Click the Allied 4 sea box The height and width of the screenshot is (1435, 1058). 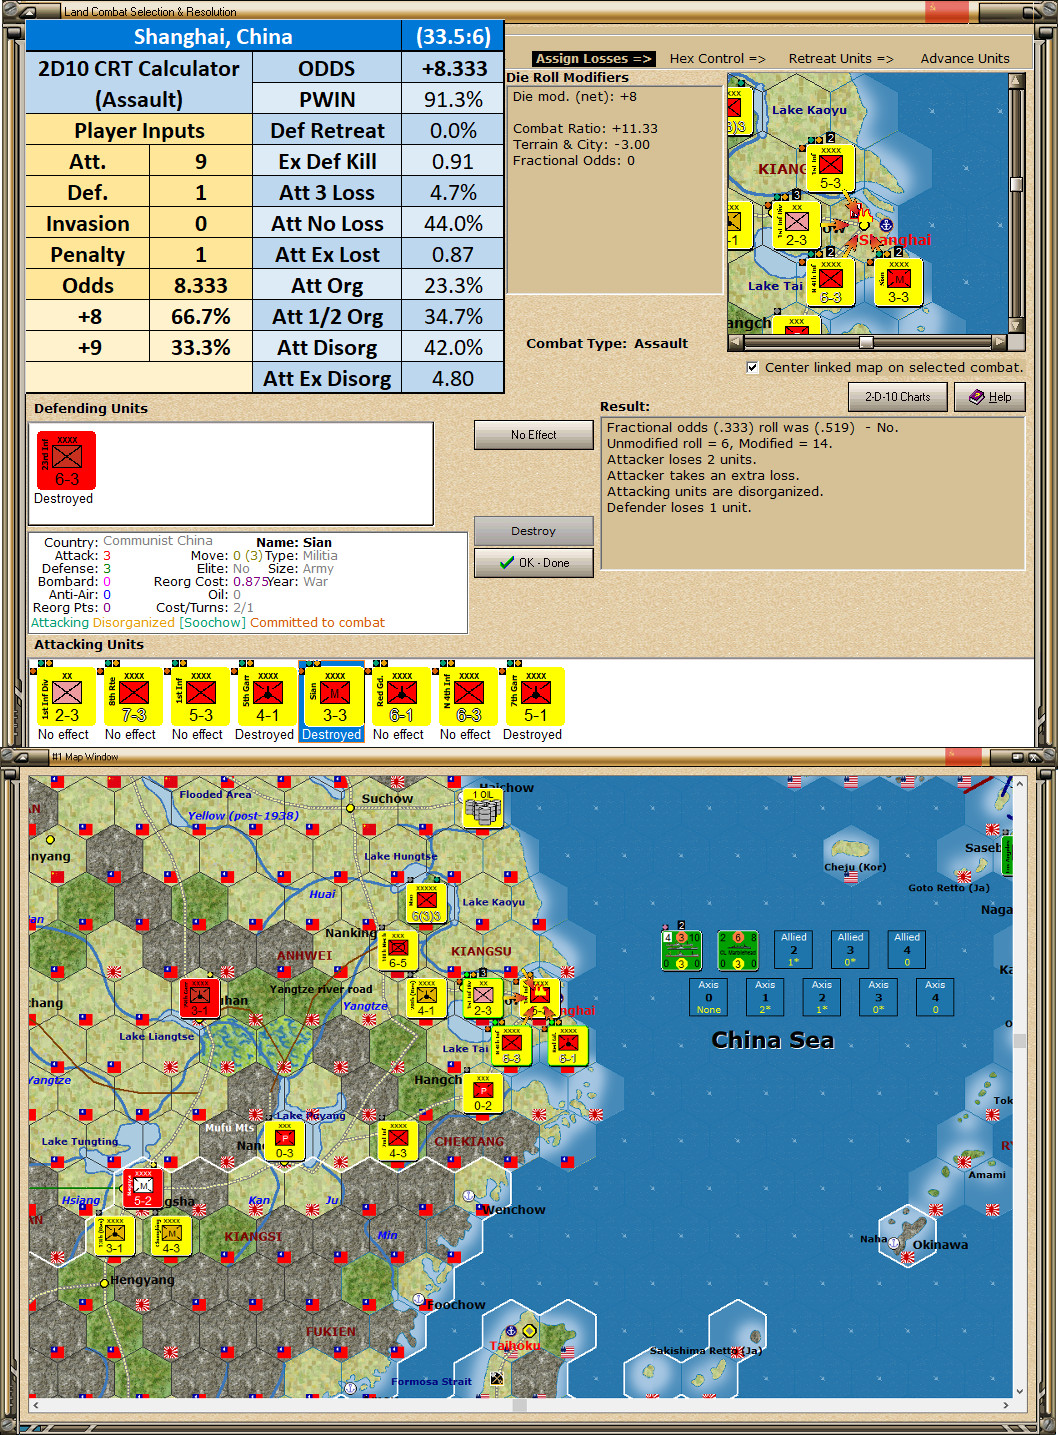[x=907, y=950]
